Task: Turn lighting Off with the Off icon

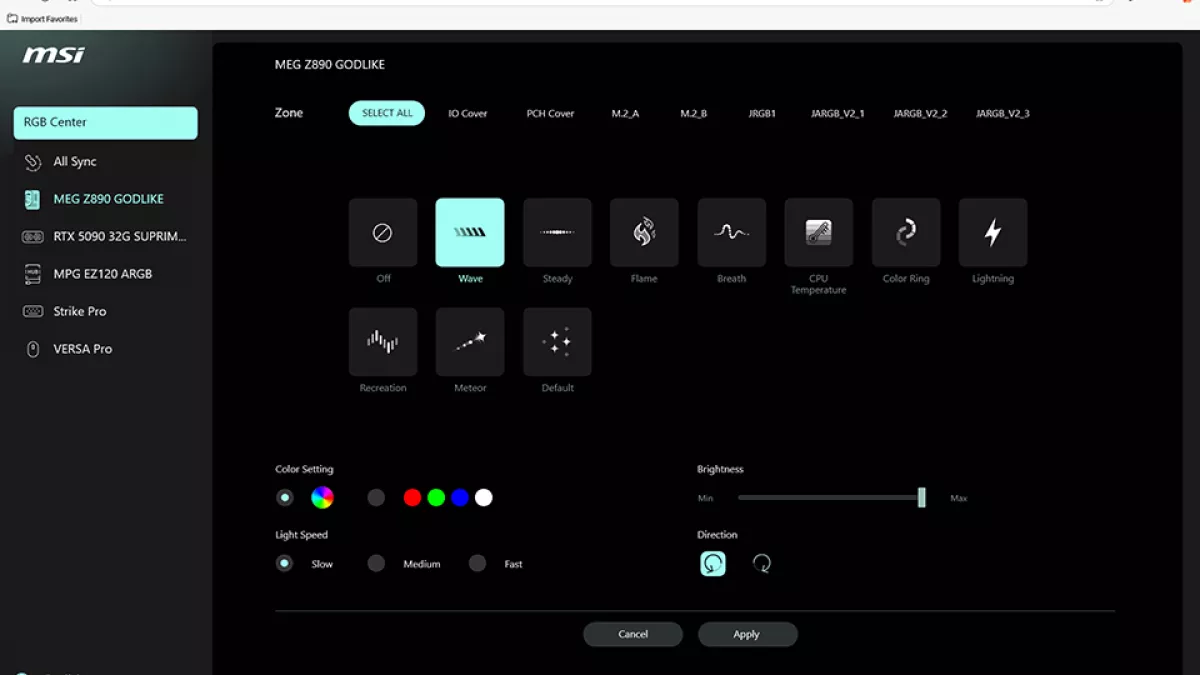Action: (383, 233)
